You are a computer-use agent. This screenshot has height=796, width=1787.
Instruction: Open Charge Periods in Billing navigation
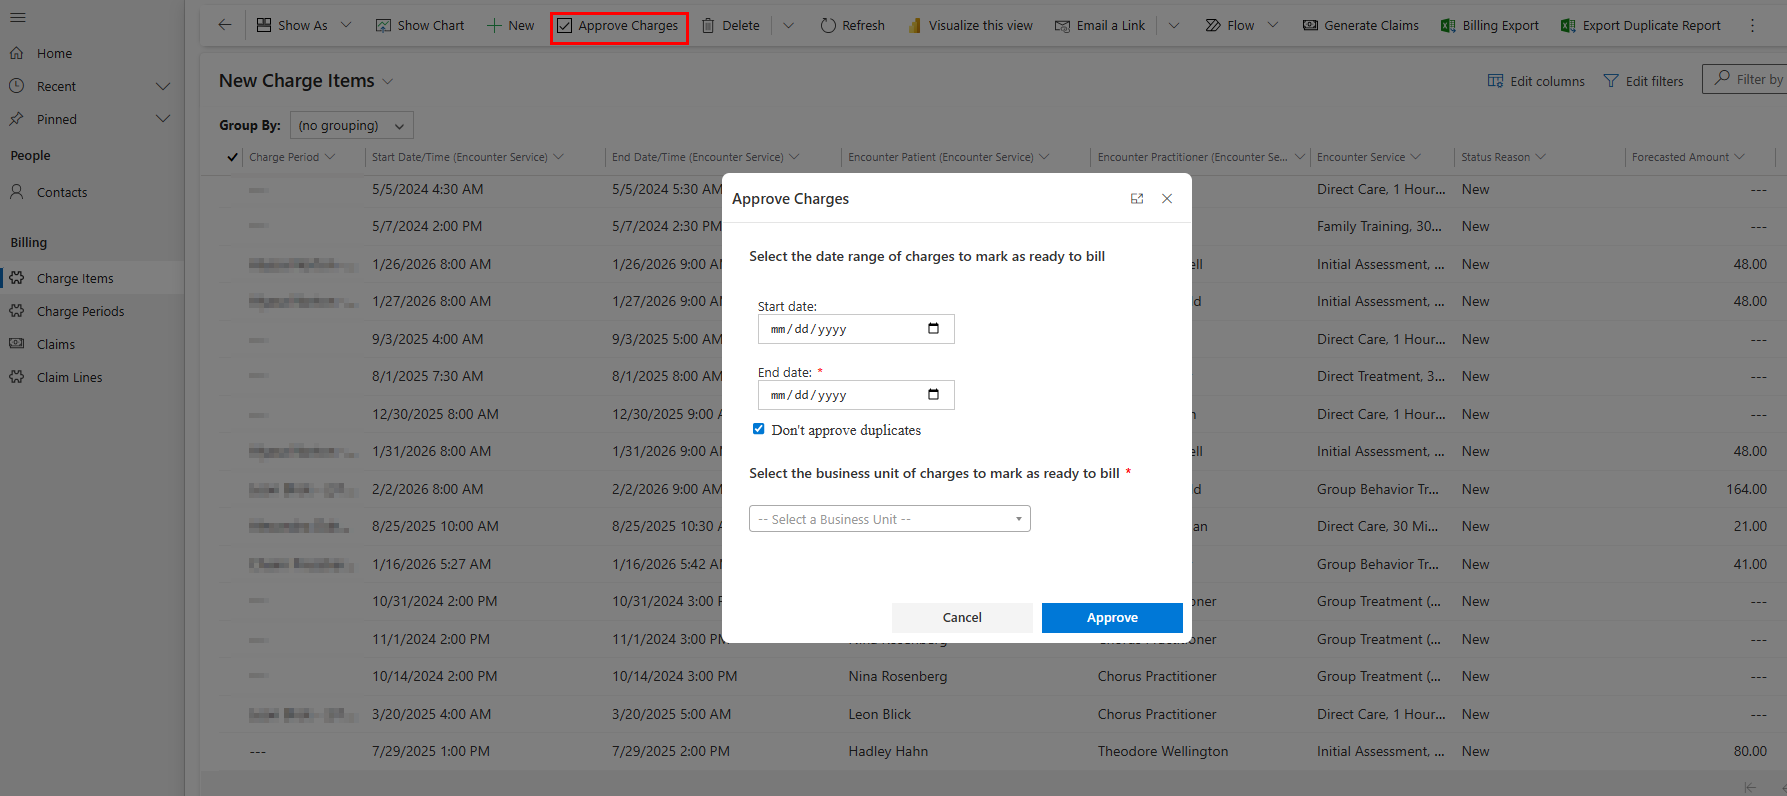[80, 311]
